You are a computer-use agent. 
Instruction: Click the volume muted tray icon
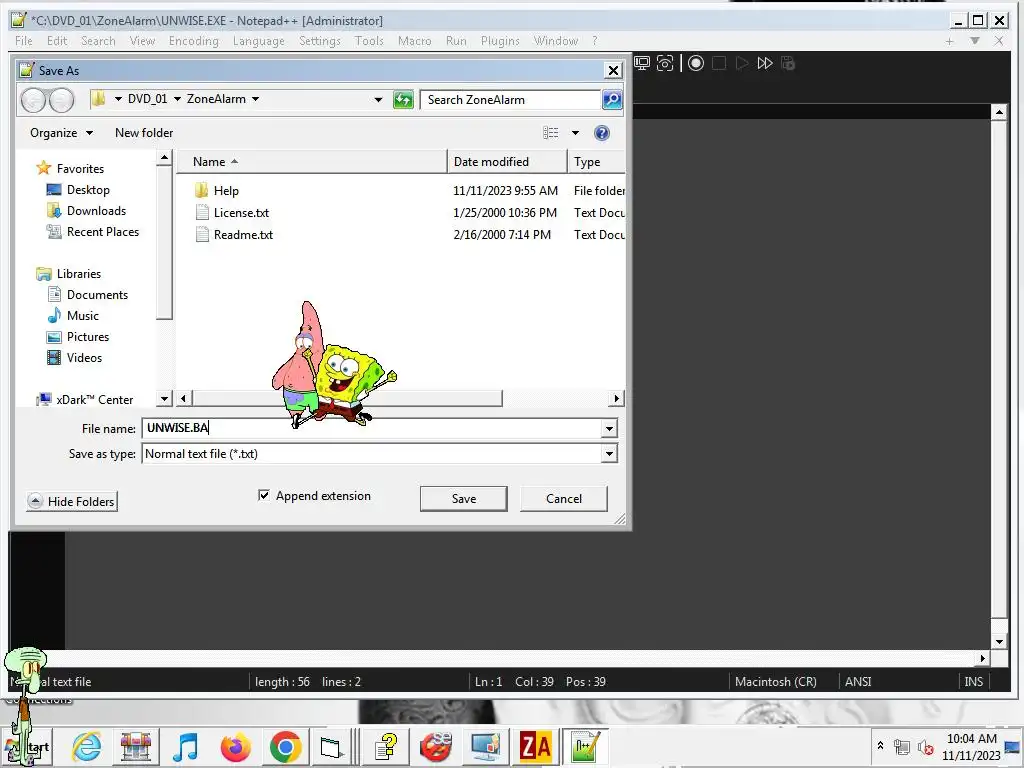925,746
